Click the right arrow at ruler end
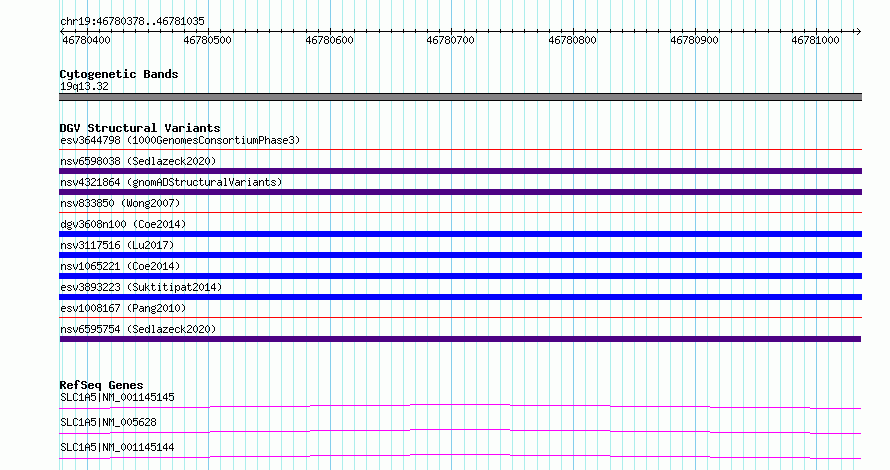Screen dimensions: 890x470 click(x=858, y=32)
